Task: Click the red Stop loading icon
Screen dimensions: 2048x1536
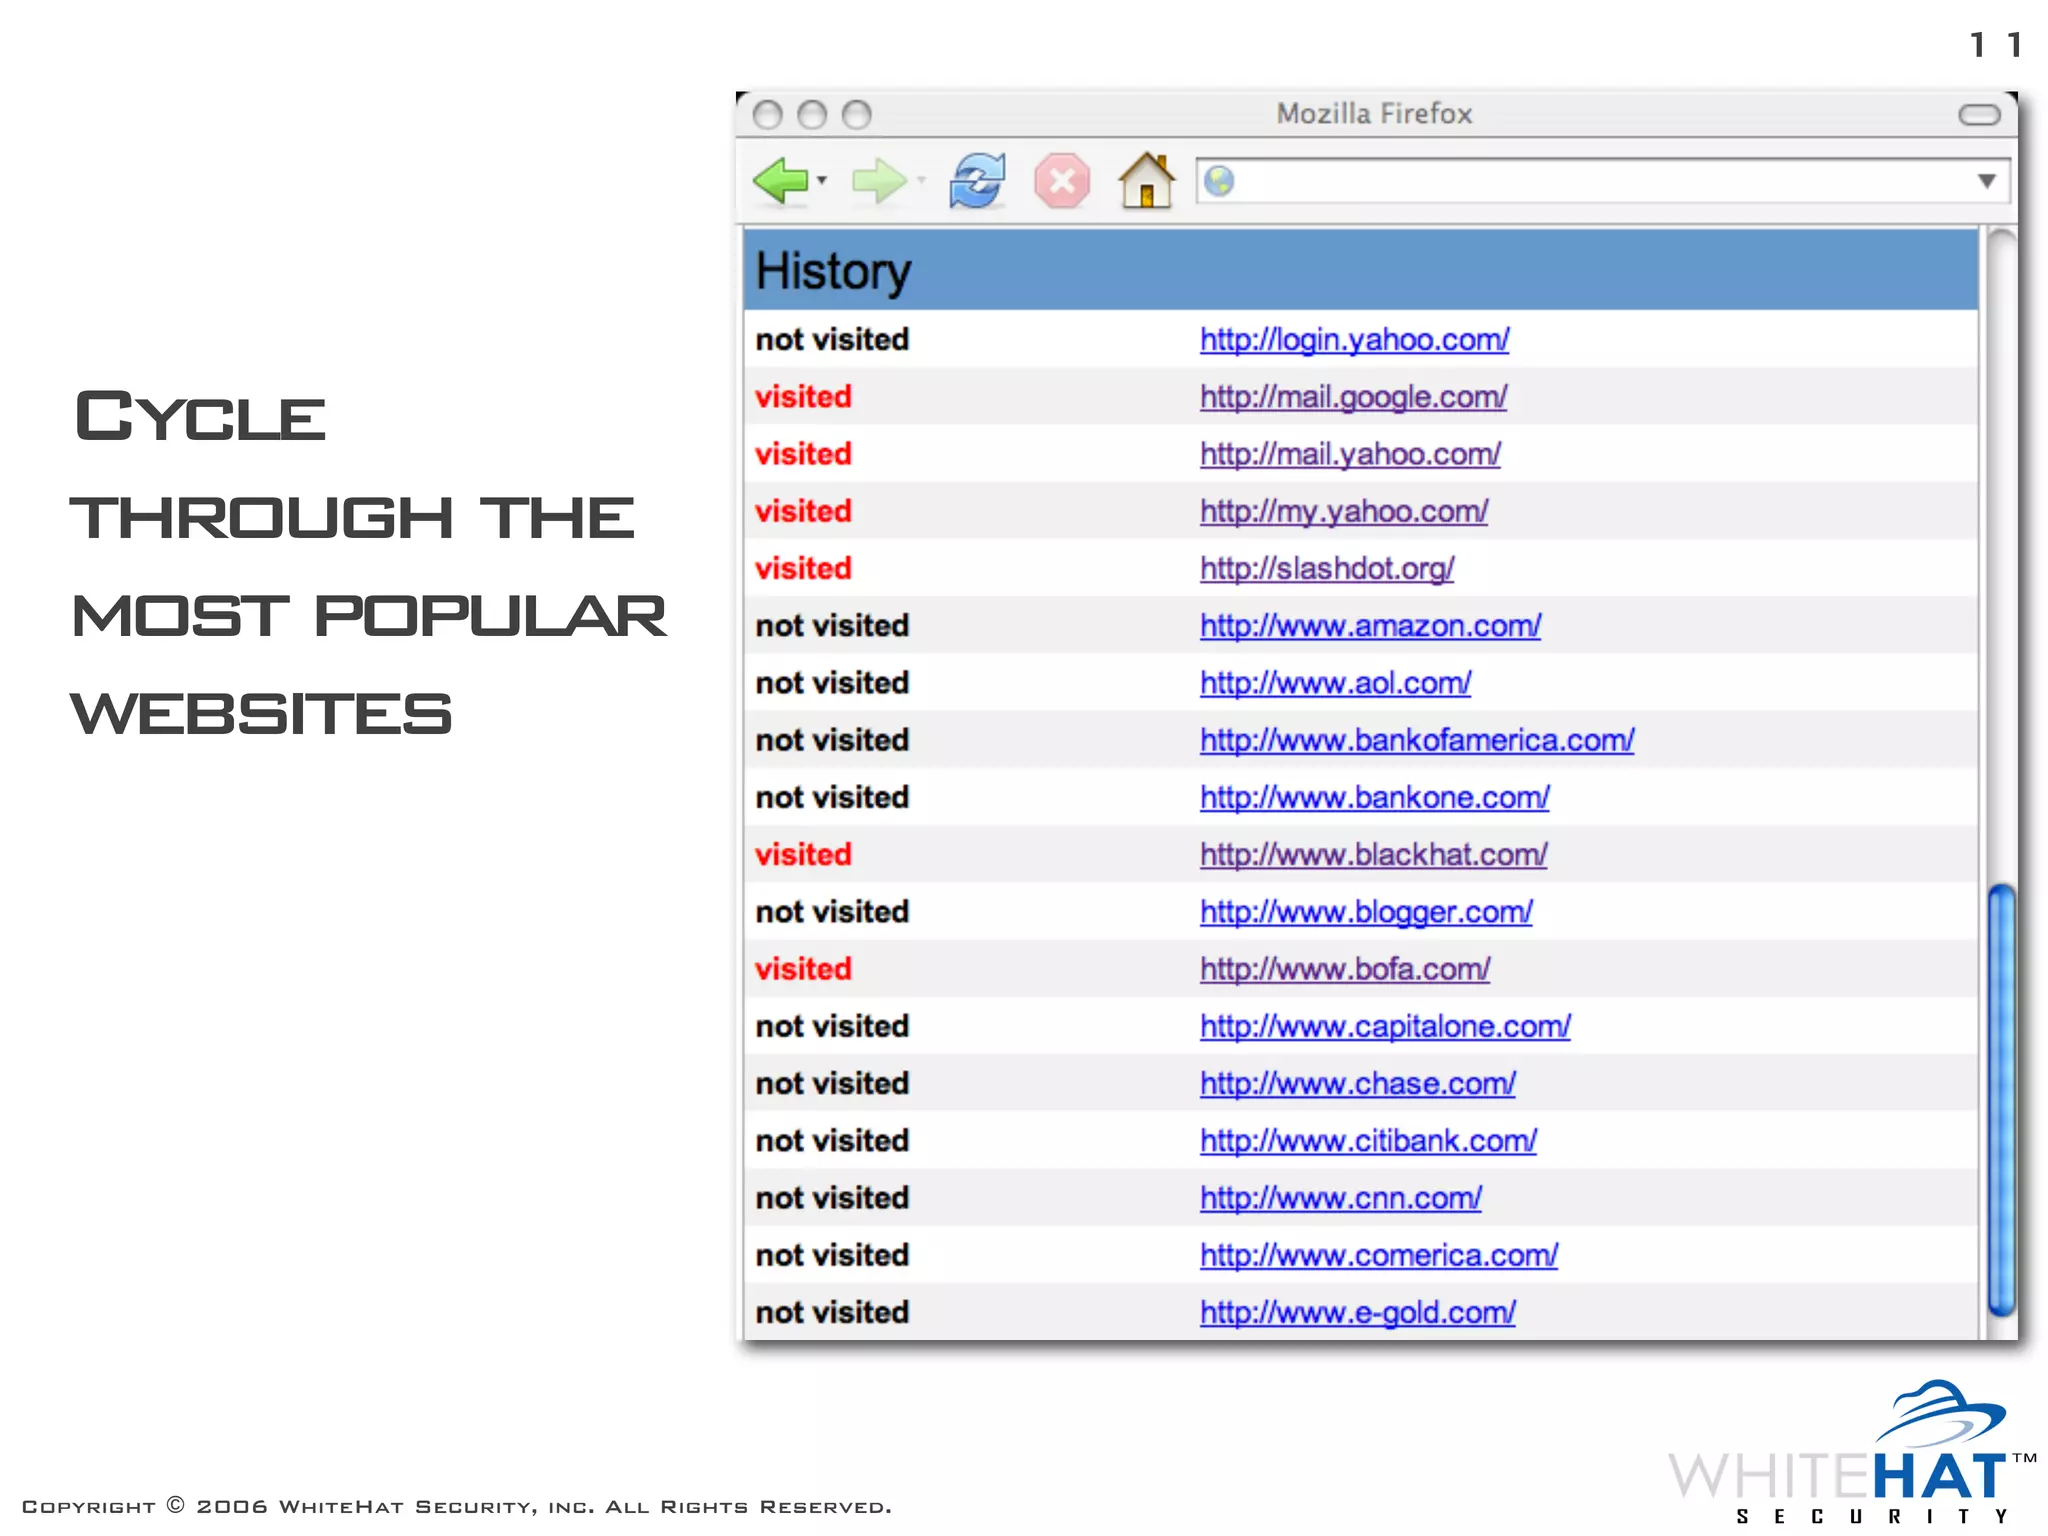Action: coord(1062,181)
